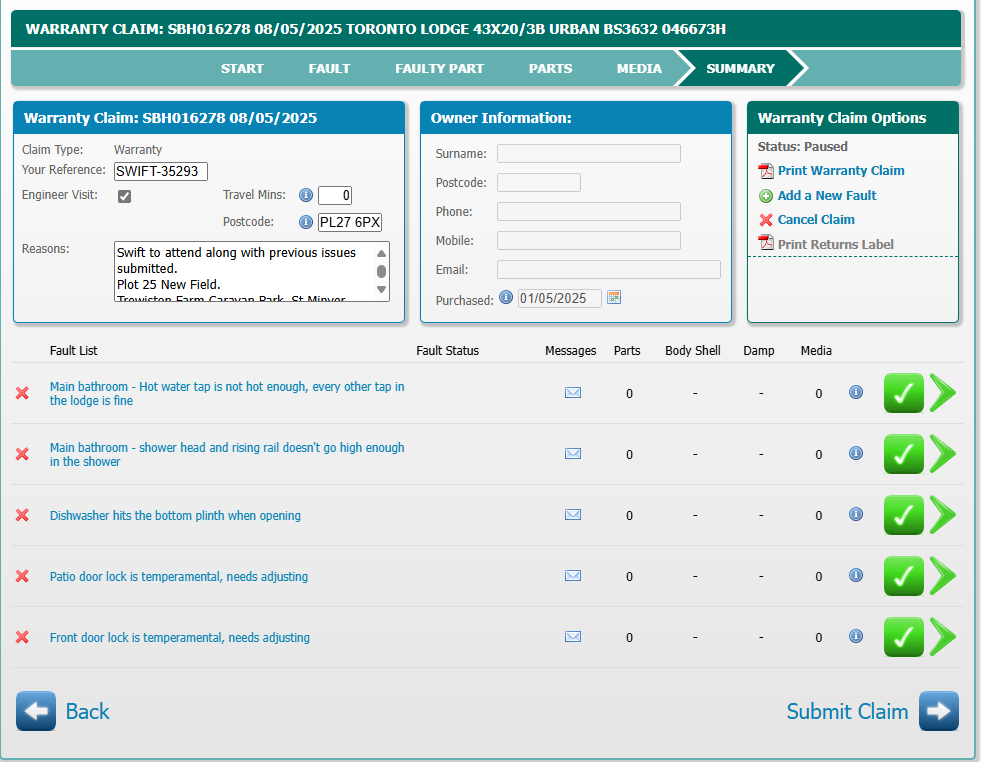This screenshot has height=762, width=992.
Task: Click the Back button
Action: 64,711
